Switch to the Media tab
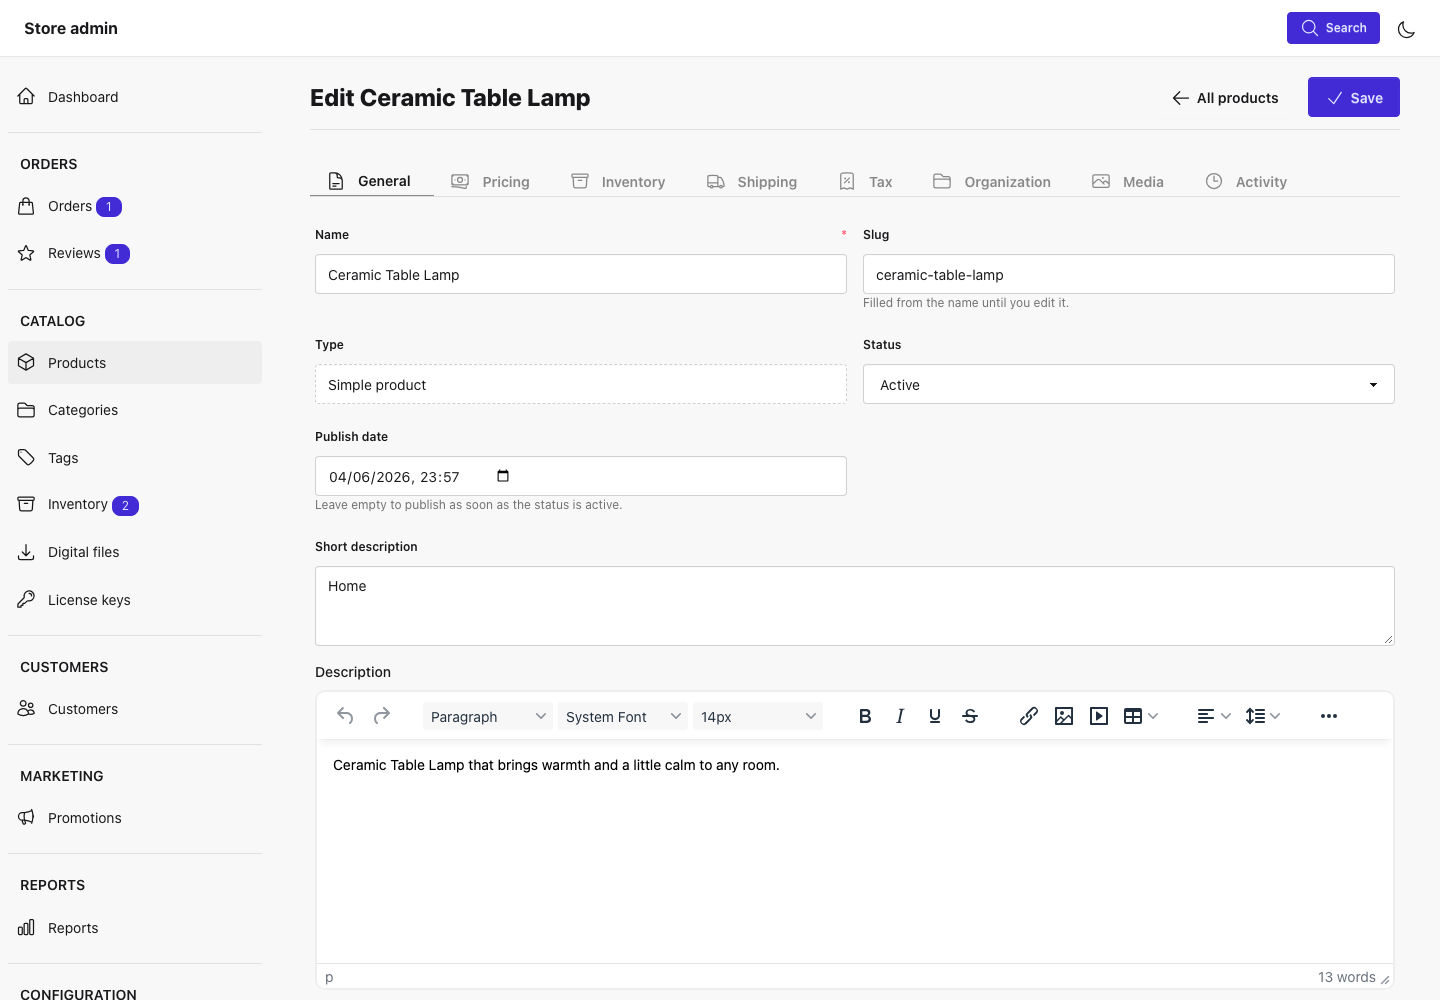1440x1000 pixels. coord(1128,181)
